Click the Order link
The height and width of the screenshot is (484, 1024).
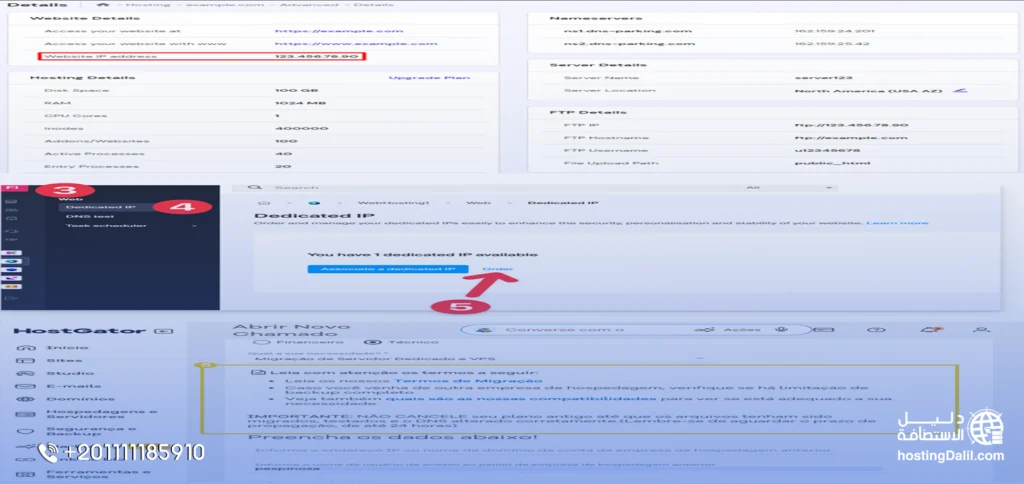point(497,269)
